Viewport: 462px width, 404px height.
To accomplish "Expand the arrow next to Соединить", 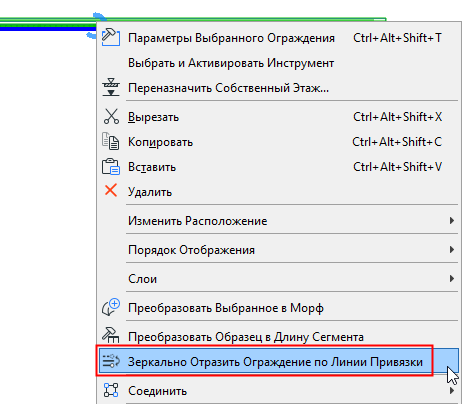I will tap(452, 390).
